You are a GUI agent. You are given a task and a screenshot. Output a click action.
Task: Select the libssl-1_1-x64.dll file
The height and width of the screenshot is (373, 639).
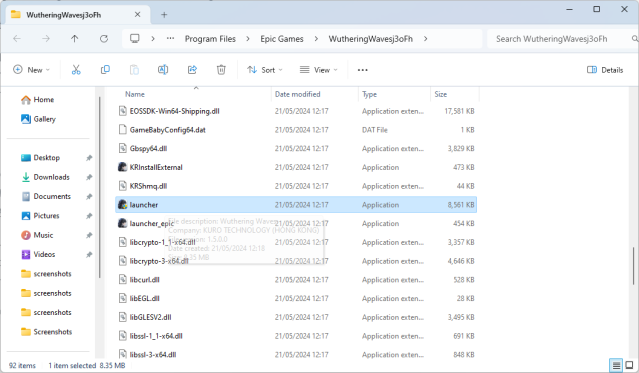click(x=296, y=336)
